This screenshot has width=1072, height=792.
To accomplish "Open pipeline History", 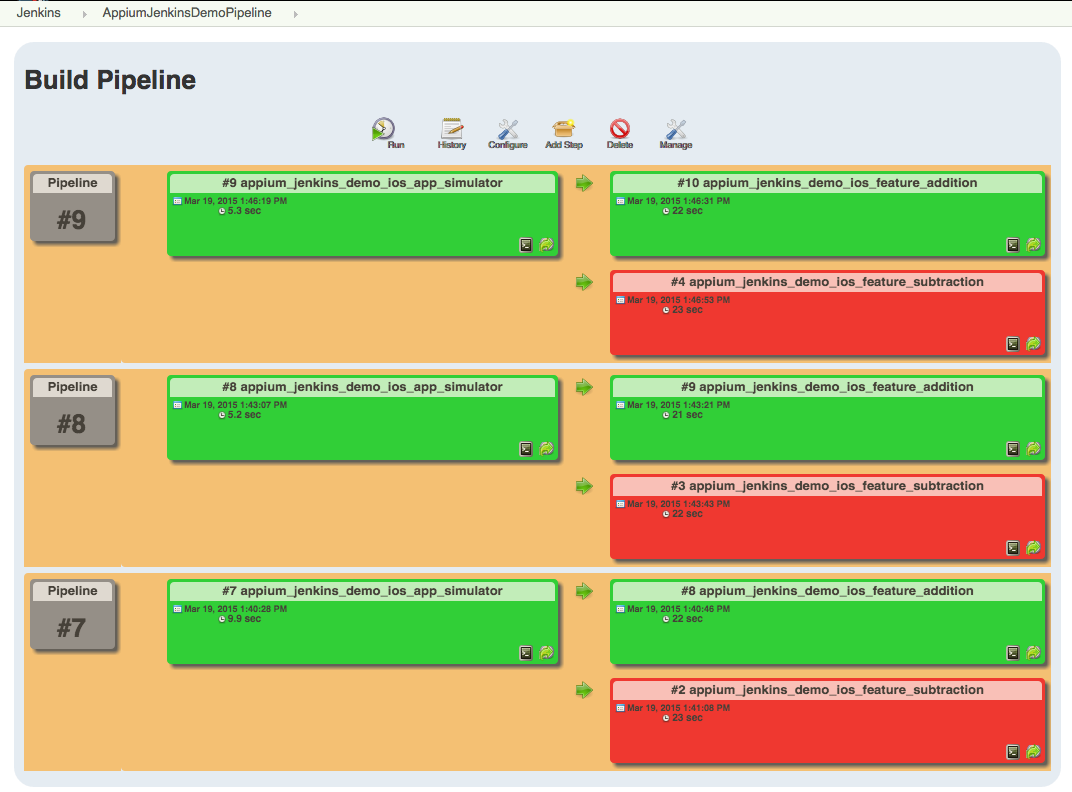I will click(452, 133).
